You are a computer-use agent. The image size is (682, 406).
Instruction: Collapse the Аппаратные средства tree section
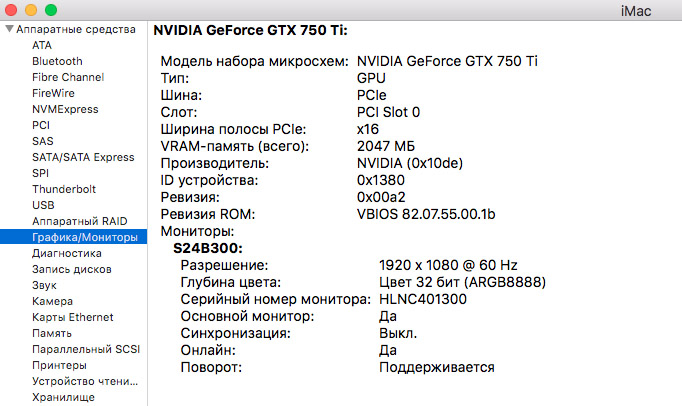pyautogui.click(x=9, y=29)
